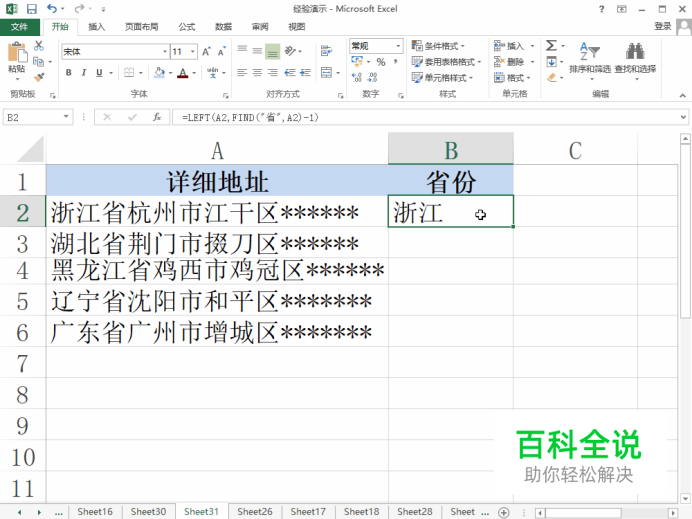Image resolution: width=692 pixels, height=519 pixels.
Task: Click the new sheet plus icon
Action: pyautogui.click(x=504, y=512)
